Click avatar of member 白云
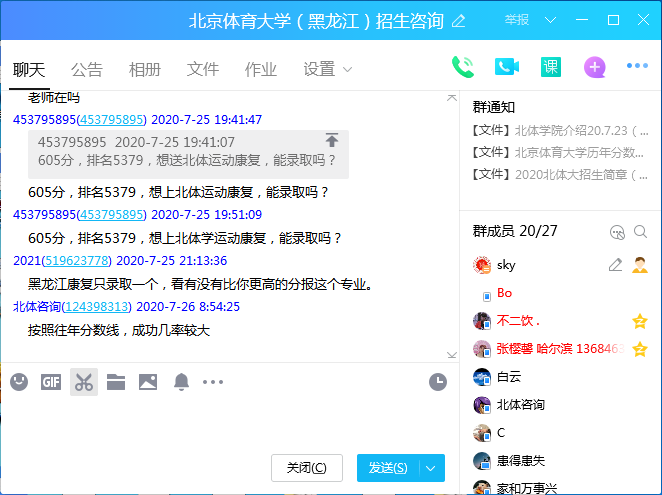 point(482,377)
